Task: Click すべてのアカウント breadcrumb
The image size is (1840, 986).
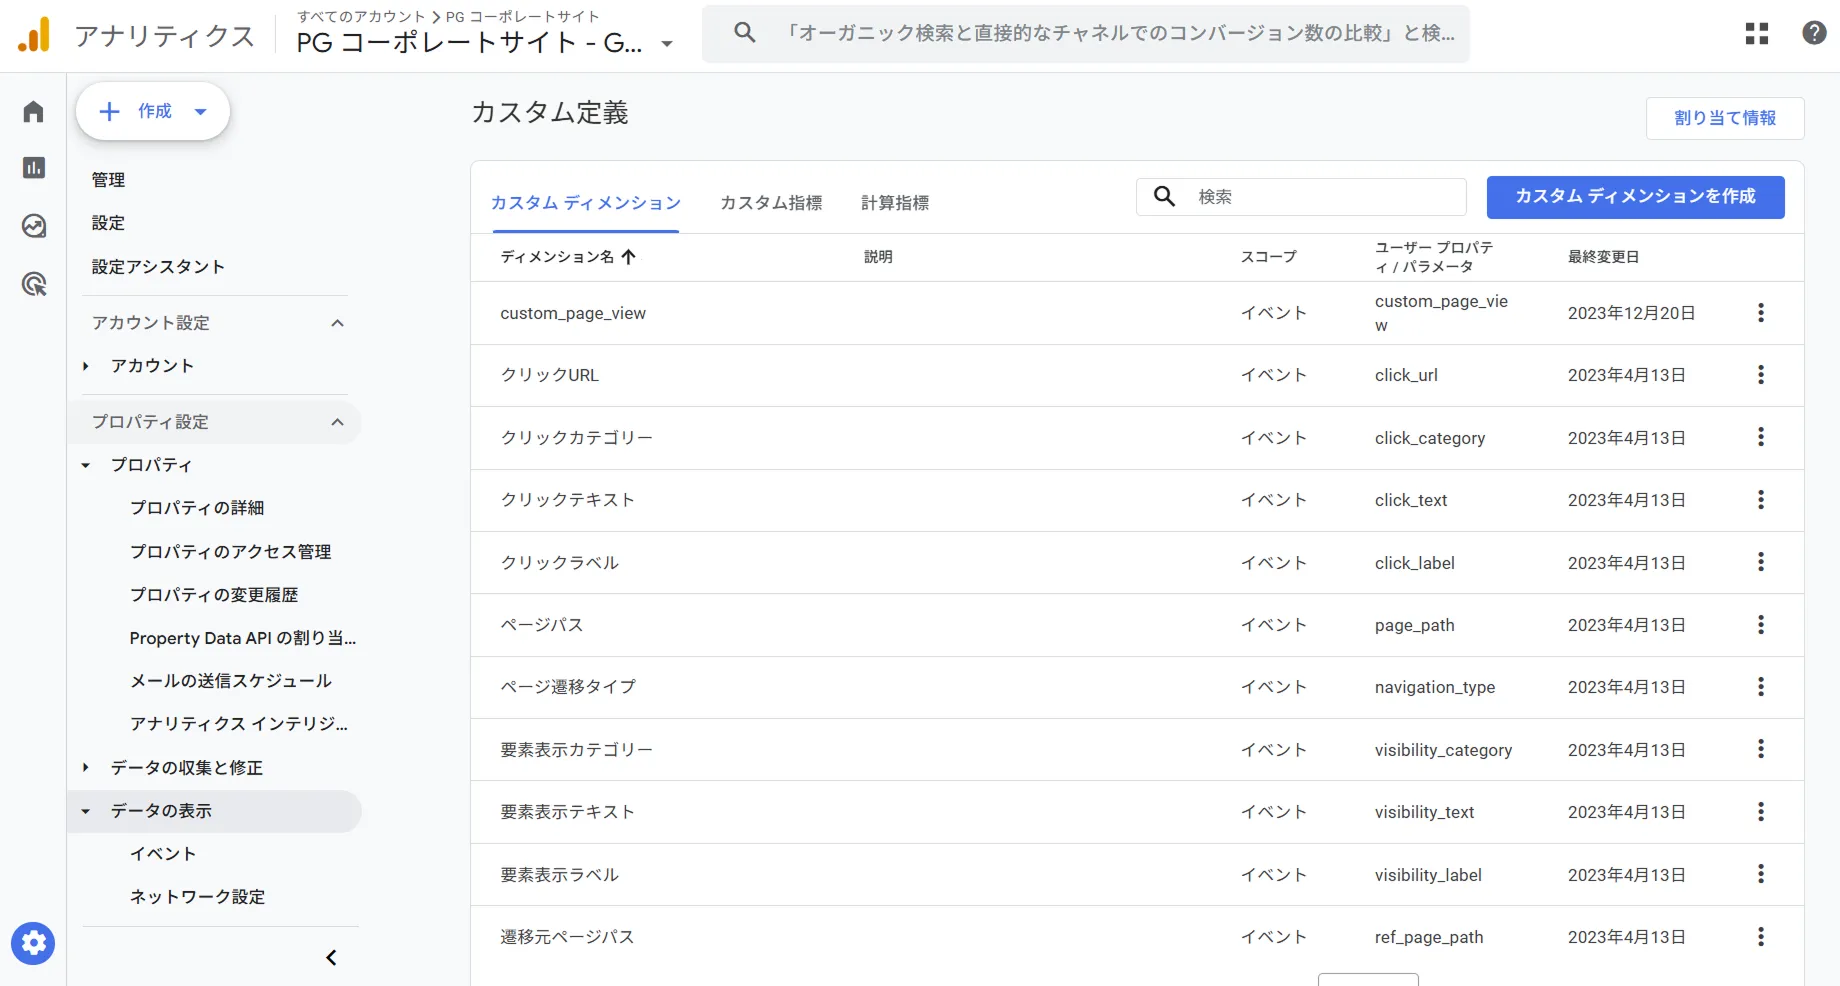Action: click(x=362, y=17)
